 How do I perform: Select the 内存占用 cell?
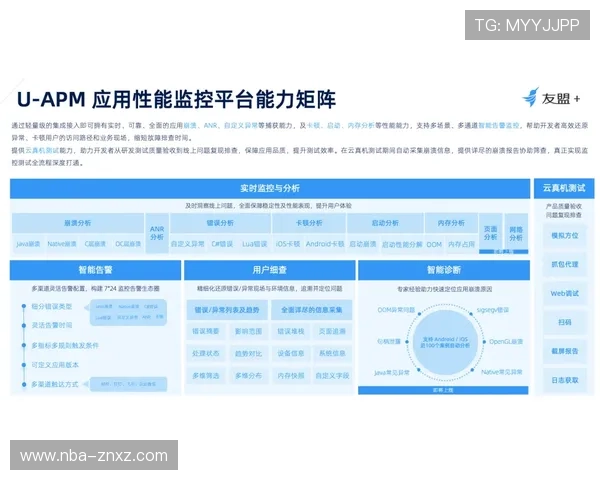pyautogui.click(x=461, y=244)
